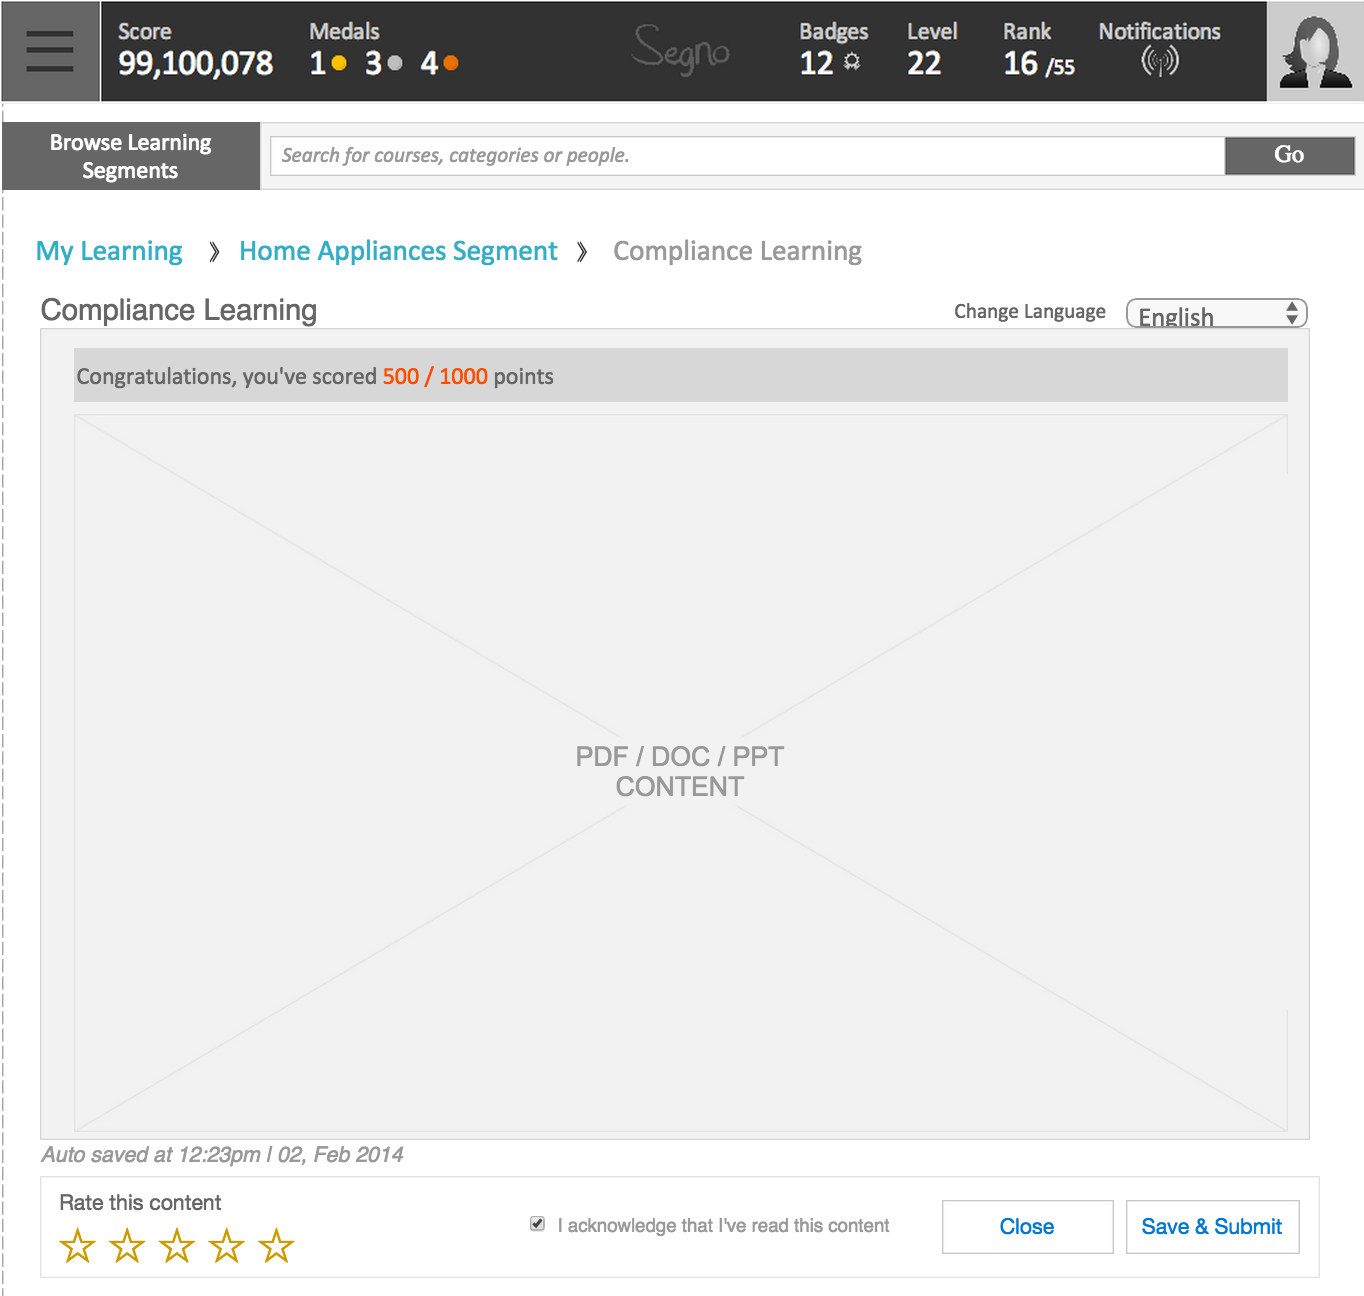
Task: Click the Notifications label
Action: [x=1160, y=32]
